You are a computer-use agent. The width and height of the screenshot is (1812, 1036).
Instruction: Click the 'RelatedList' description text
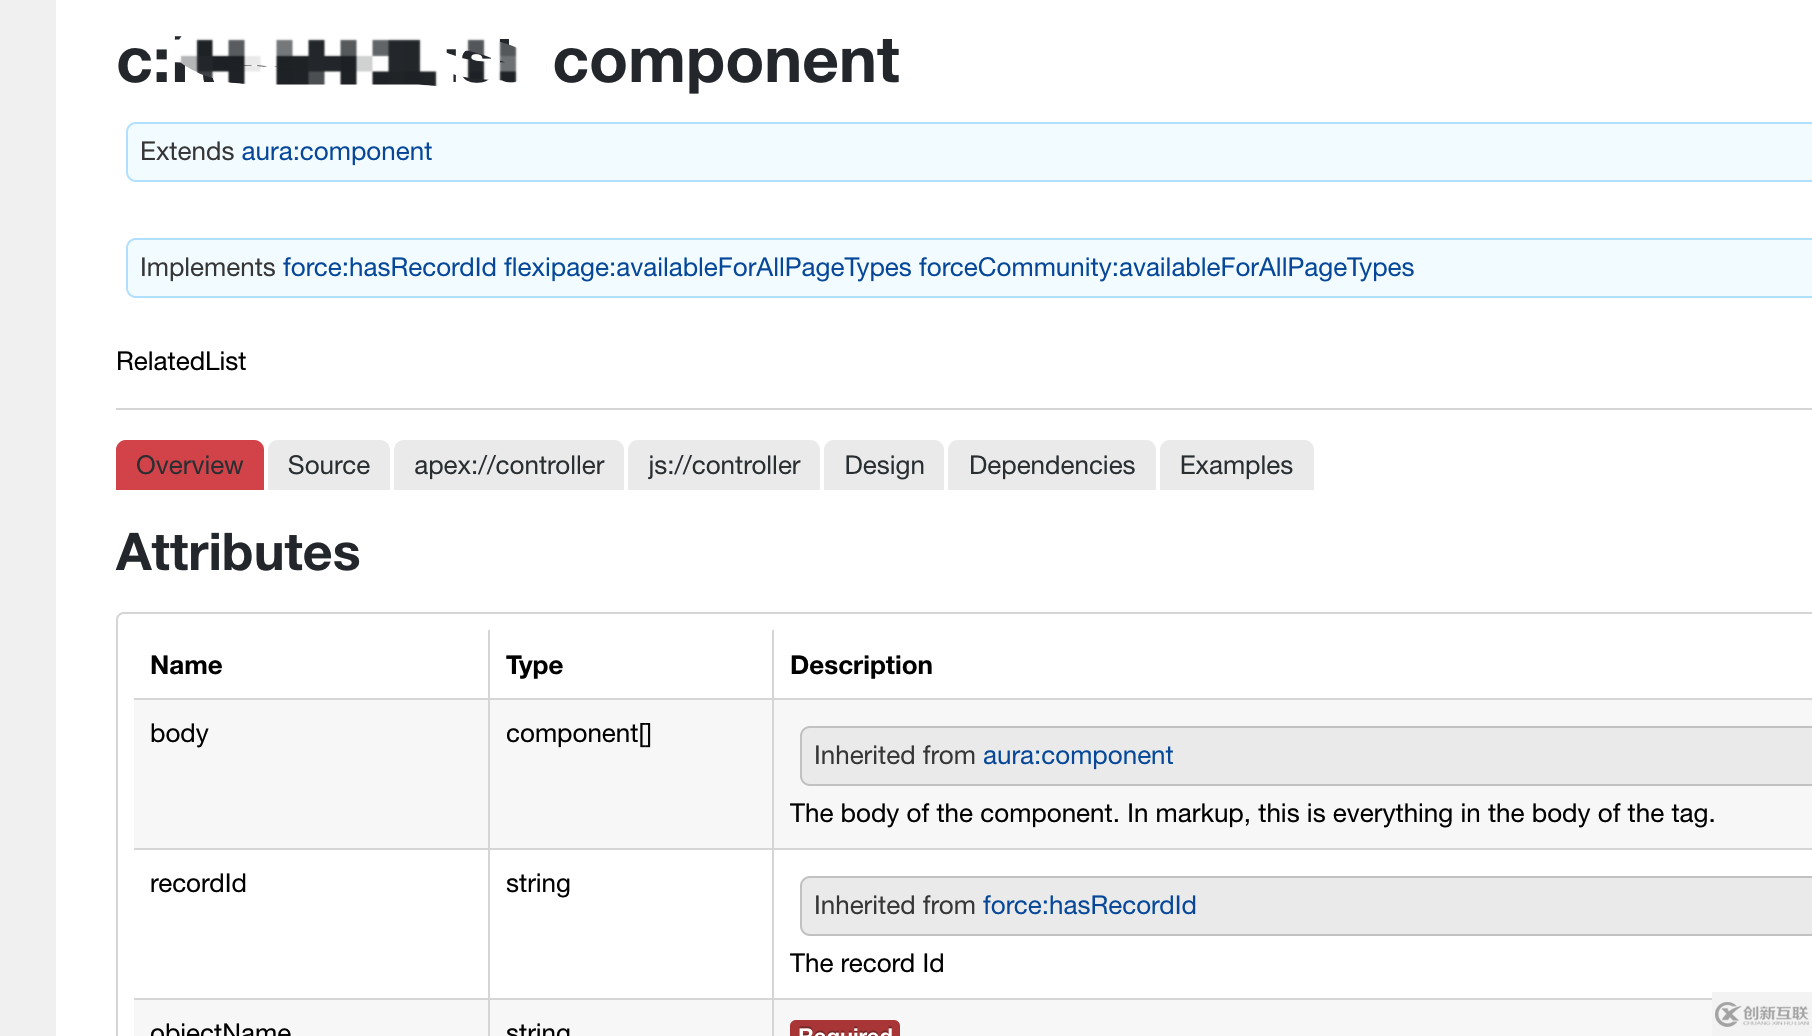click(x=181, y=361)
